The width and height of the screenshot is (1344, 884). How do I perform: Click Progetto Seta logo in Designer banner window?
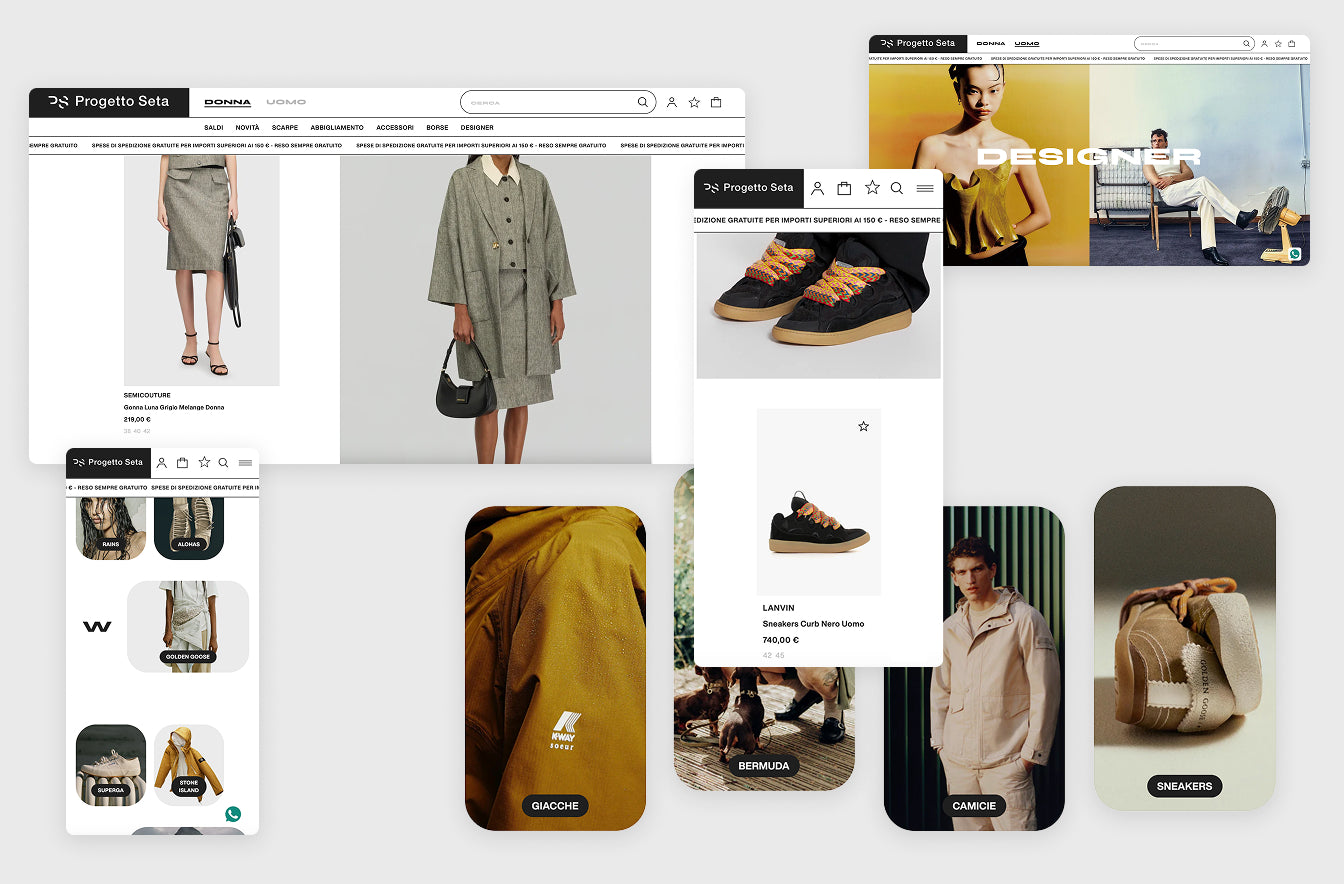(x=918, y=43)
